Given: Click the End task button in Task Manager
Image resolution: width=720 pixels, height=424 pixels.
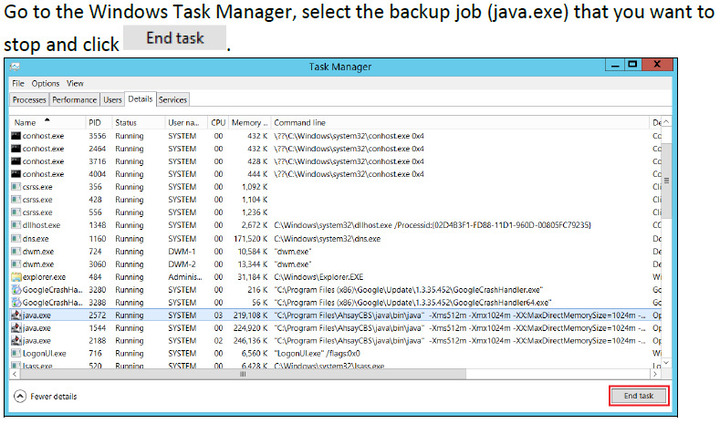Looking at the screenshot, I should coord(638,396).
